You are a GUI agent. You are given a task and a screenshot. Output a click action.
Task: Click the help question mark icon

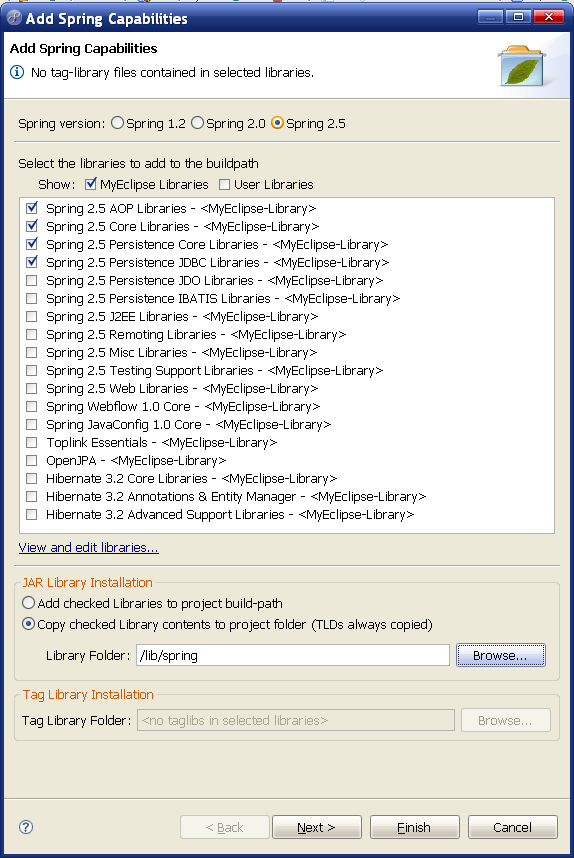26,827
